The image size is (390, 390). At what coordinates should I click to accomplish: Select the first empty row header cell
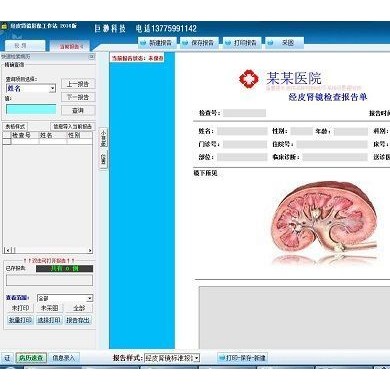tap(7, 142)
